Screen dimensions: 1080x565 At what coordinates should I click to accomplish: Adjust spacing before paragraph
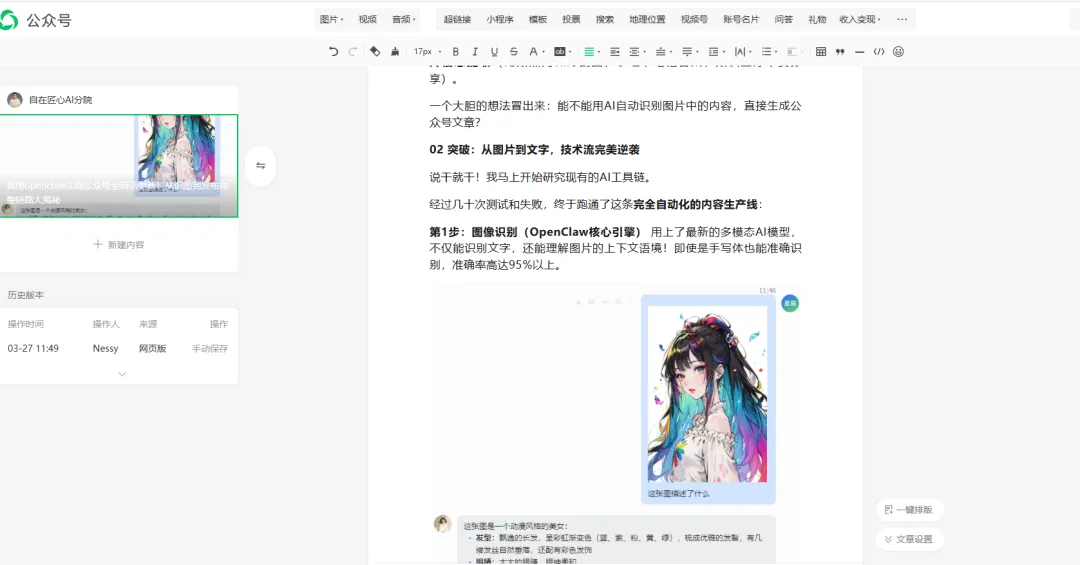pyautogui.click(x=661, y=52)
